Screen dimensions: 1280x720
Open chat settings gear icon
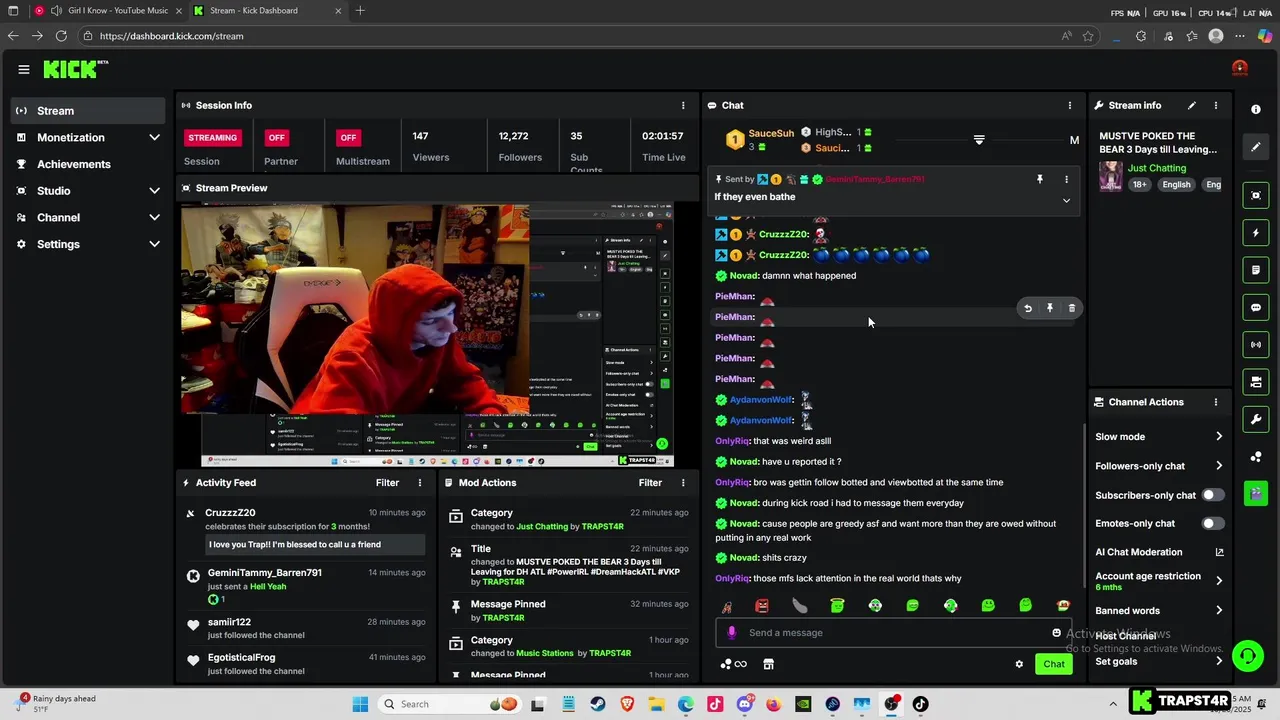1019,664
